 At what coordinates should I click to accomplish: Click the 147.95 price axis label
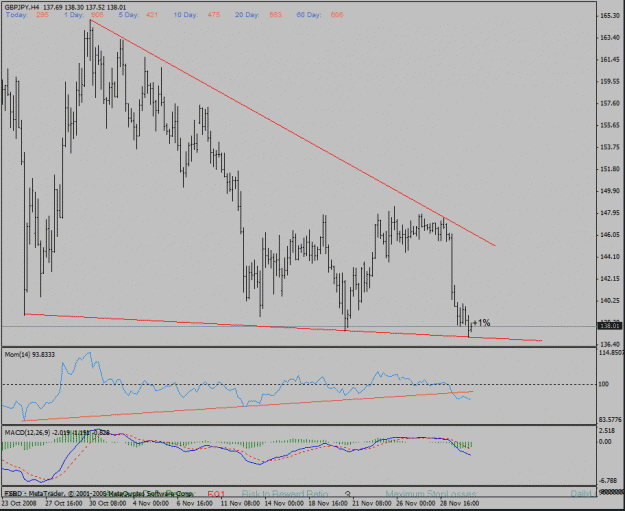coord(610,213)
